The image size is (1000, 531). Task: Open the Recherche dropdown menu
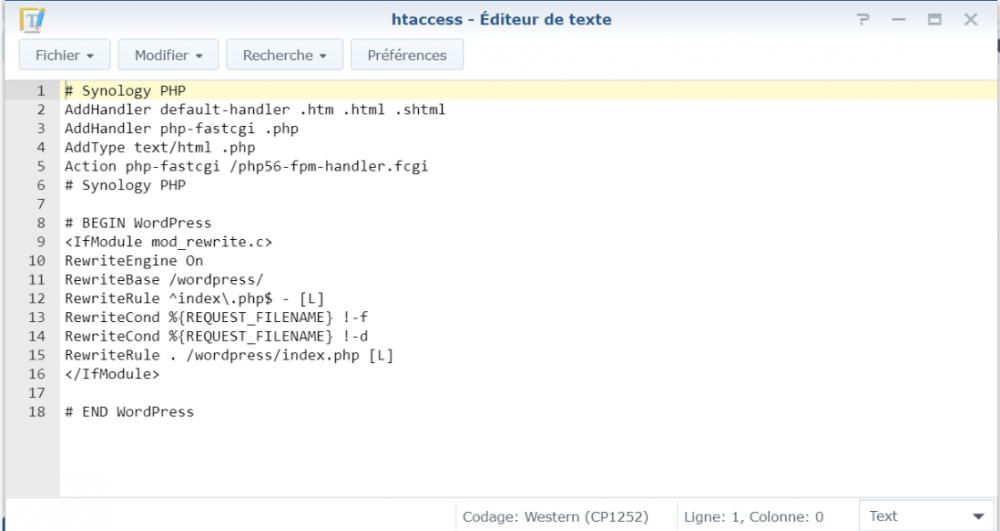tap(284, 55)
